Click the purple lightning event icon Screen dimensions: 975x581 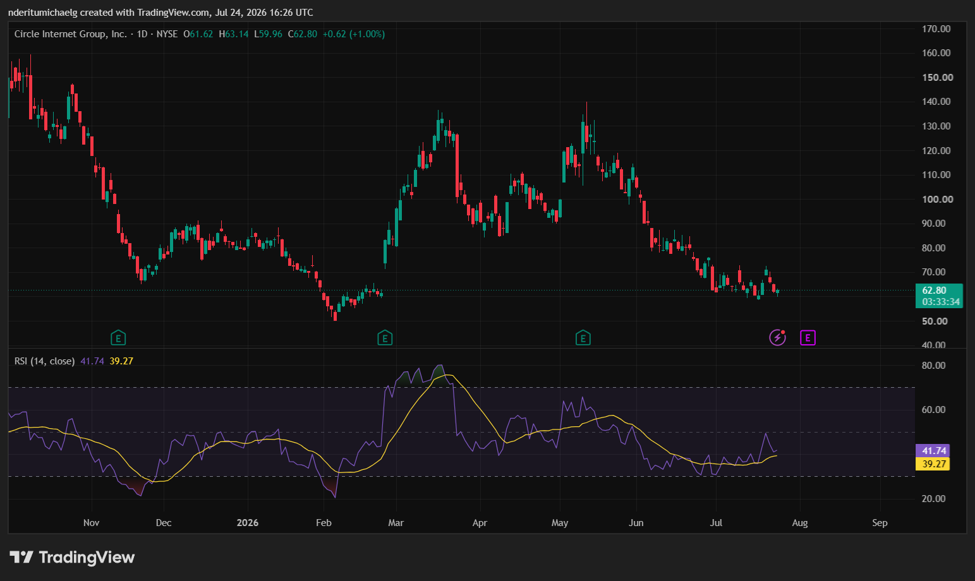(777, 337)
